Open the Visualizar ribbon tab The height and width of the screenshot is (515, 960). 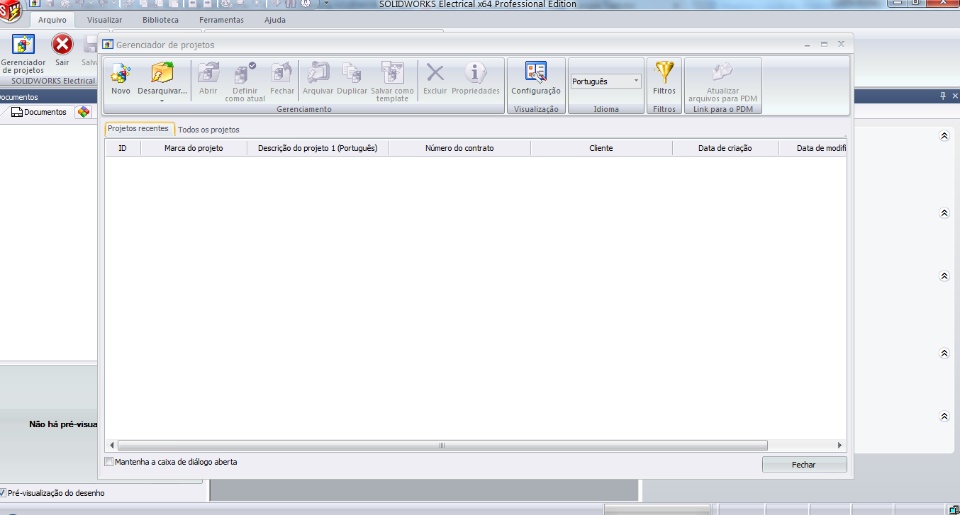coord(104,20)
